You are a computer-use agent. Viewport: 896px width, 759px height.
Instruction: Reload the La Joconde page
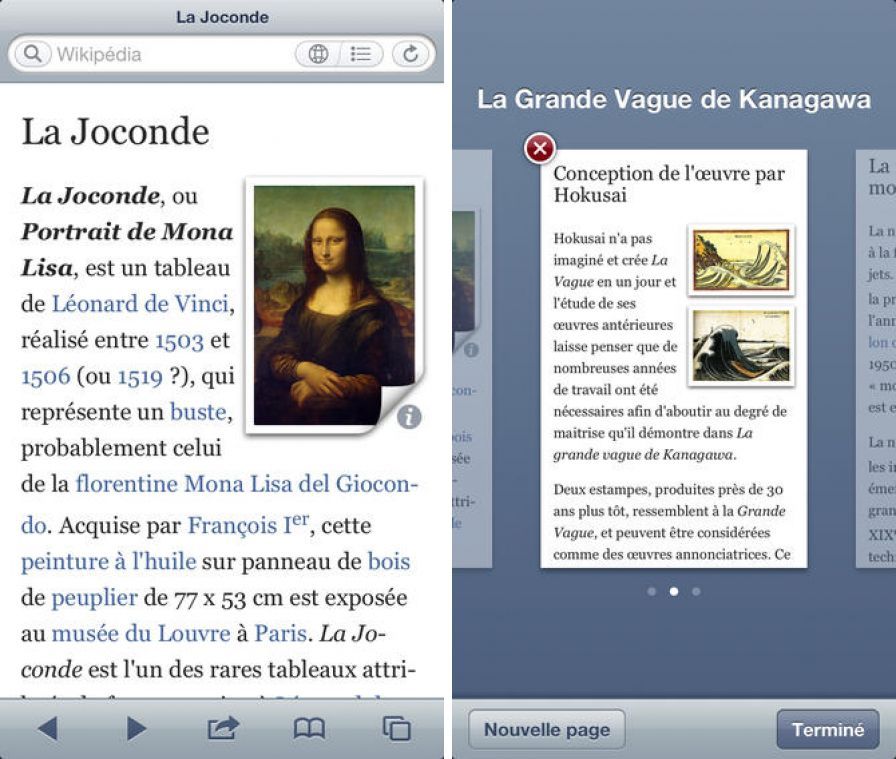coord(410,54)
